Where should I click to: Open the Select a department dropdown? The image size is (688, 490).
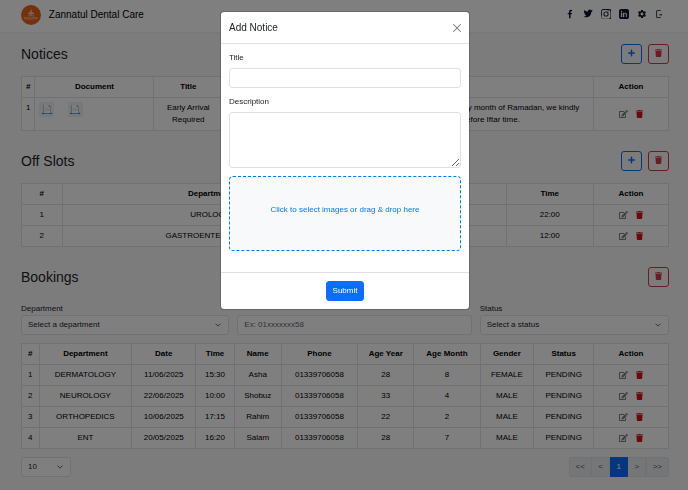pyautogui.click(x=125, y=325)
